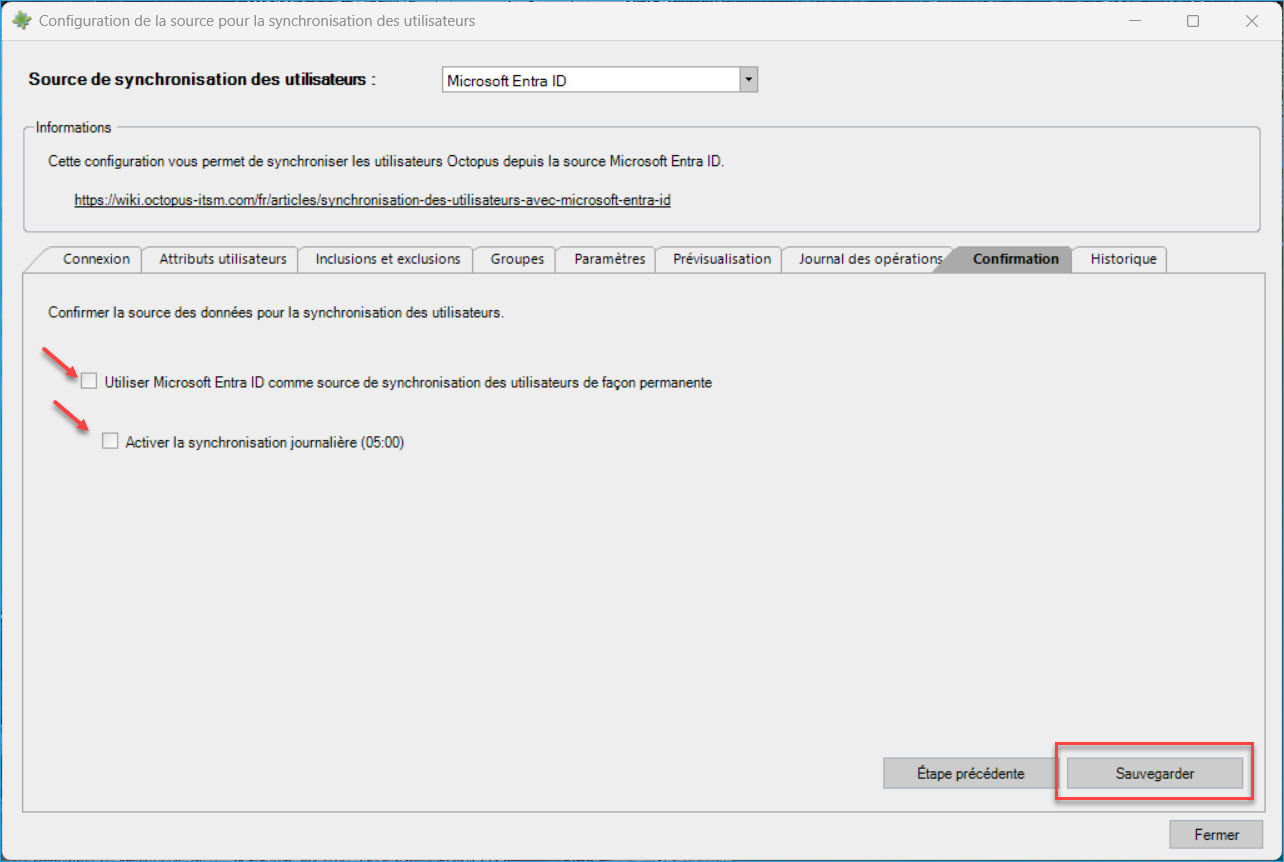Click the Sauvegarder button
The image size is (1284, 862).
pyautogui.click(x=1155, y=773)
